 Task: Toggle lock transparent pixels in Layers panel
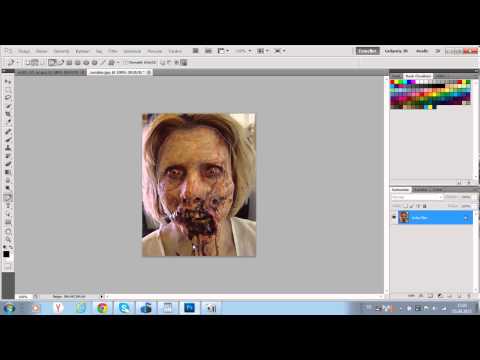click(x=406, y=206)
